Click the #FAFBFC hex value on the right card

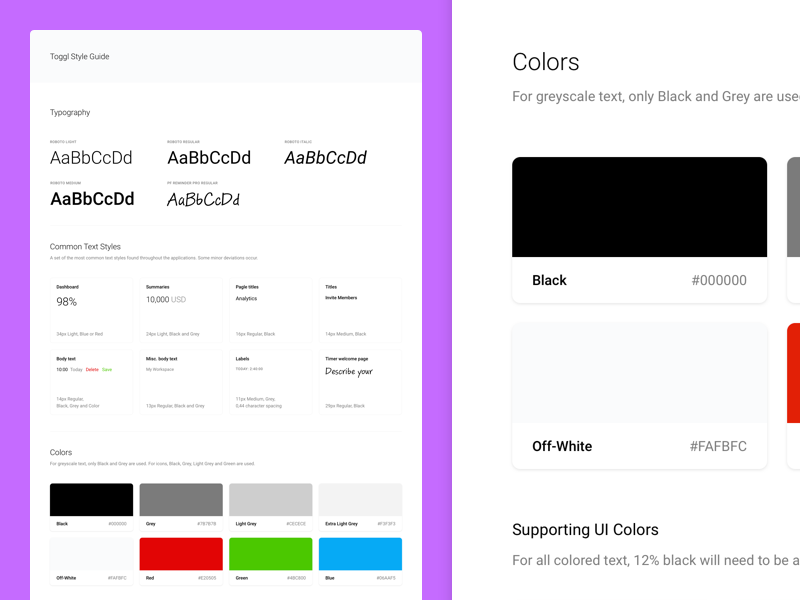pyautogui.click(x=718, y=446)
